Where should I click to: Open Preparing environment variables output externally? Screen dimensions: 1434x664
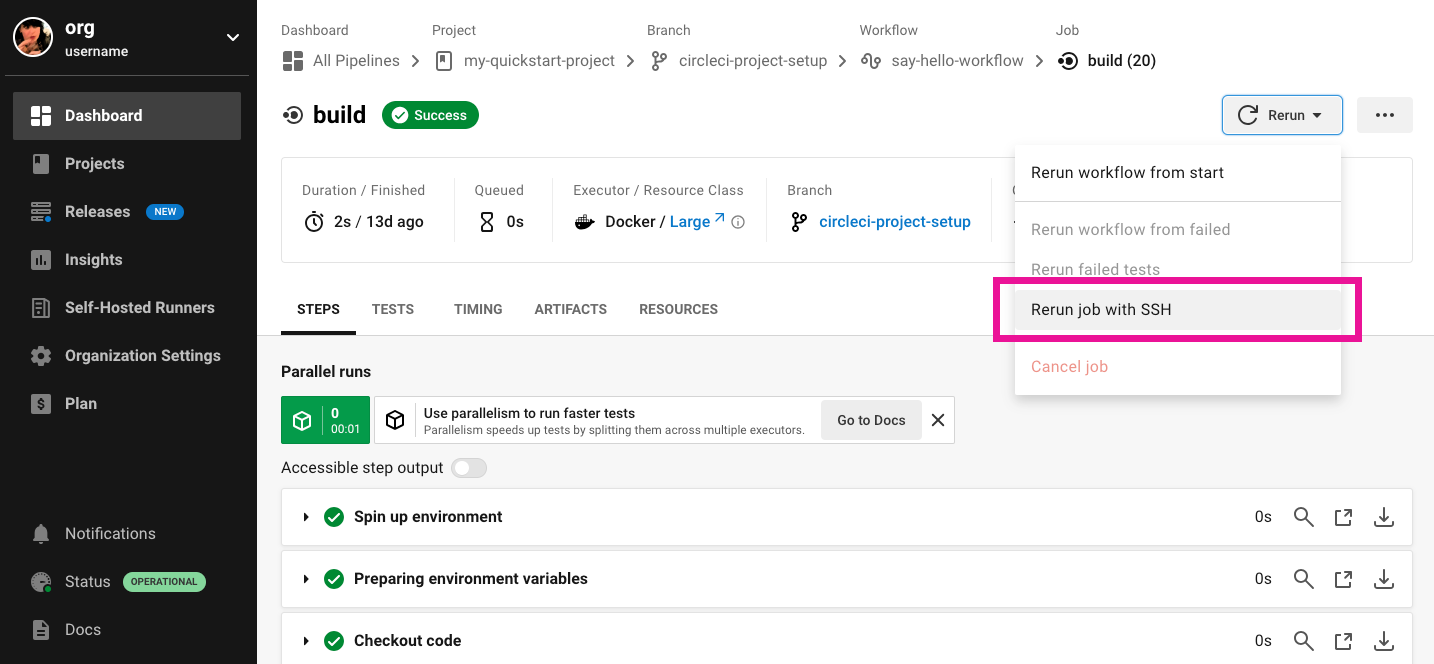pos(1344,579)
